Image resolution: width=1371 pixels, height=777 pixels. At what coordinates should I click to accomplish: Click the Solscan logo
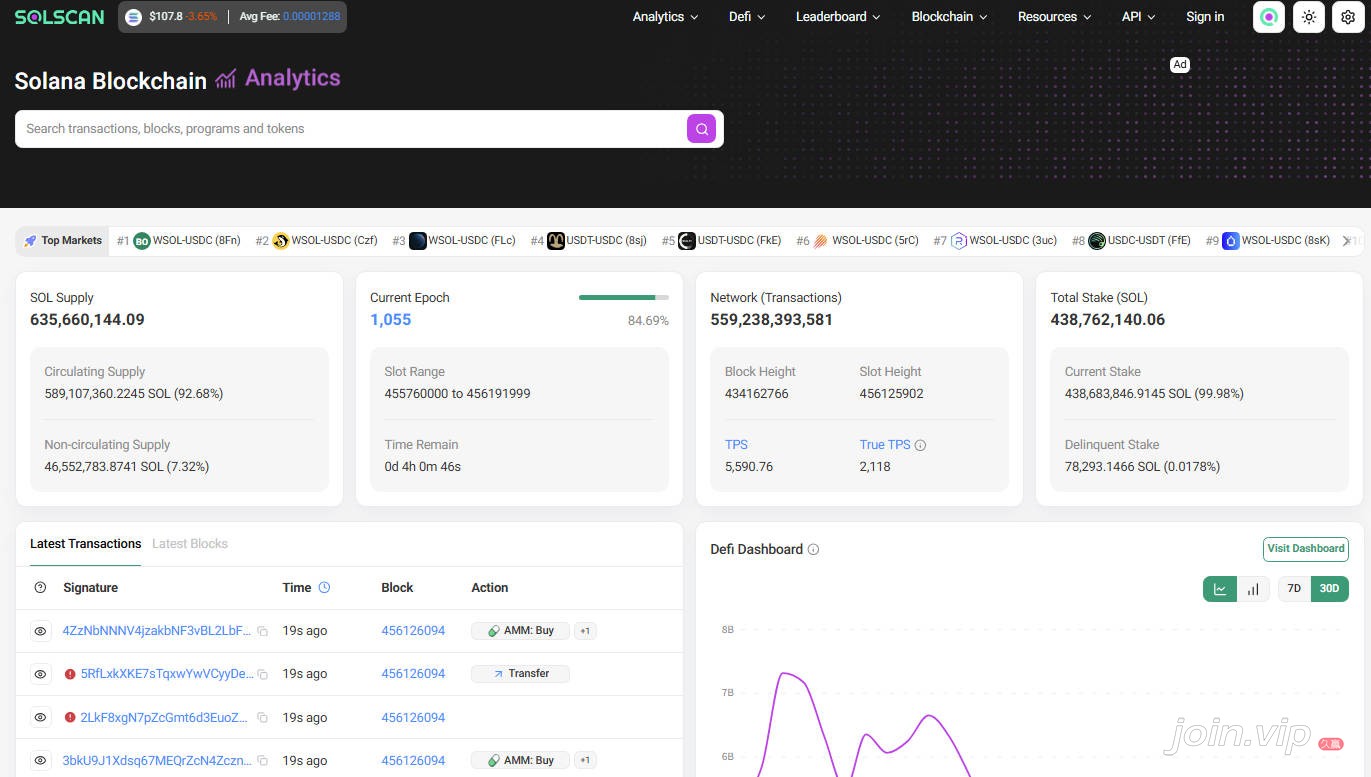pyautogui.click(x=59, y=17)
